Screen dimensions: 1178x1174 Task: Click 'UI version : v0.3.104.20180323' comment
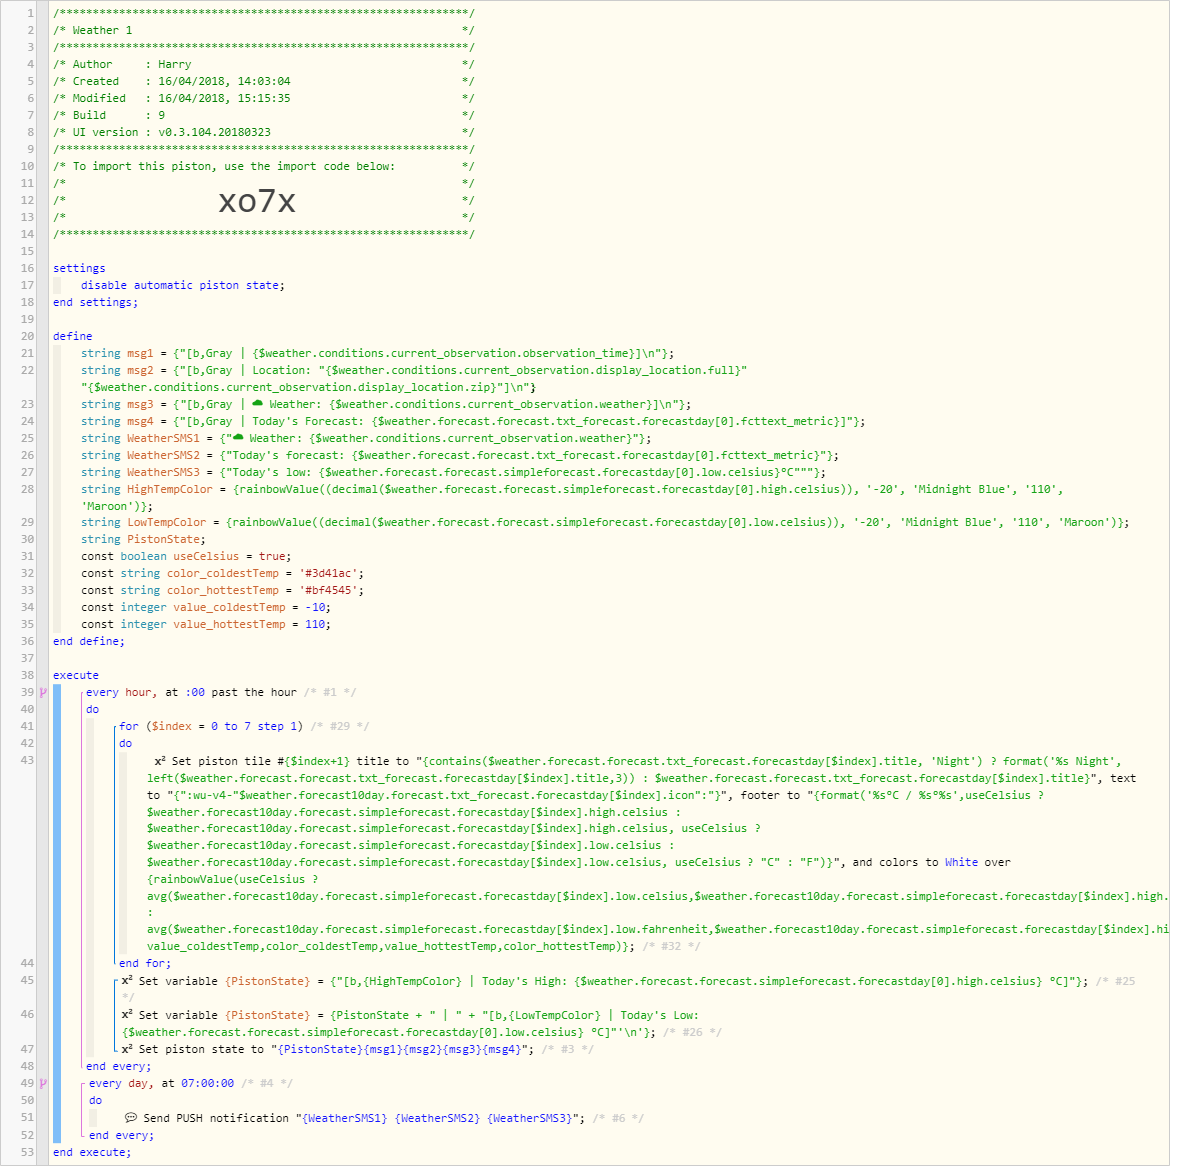tap(264, 134)
